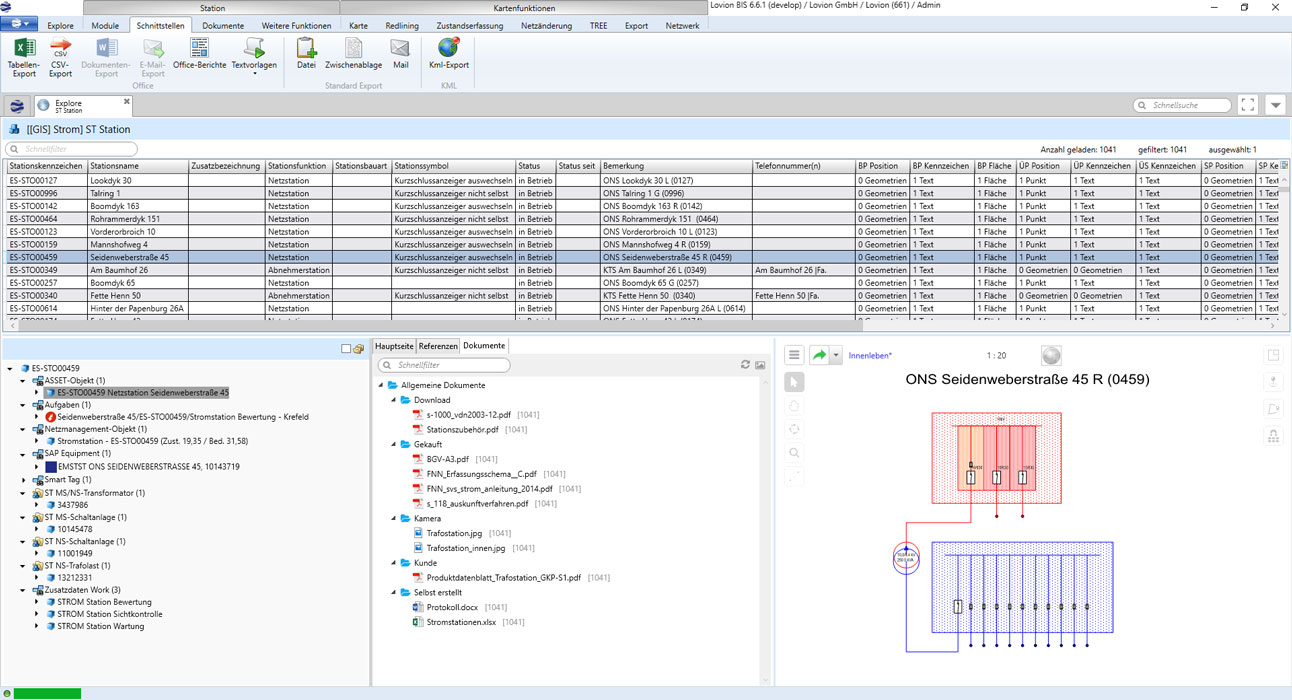Click Schnellsuche search field
1292x700 pixels.
pos(1181,105)
